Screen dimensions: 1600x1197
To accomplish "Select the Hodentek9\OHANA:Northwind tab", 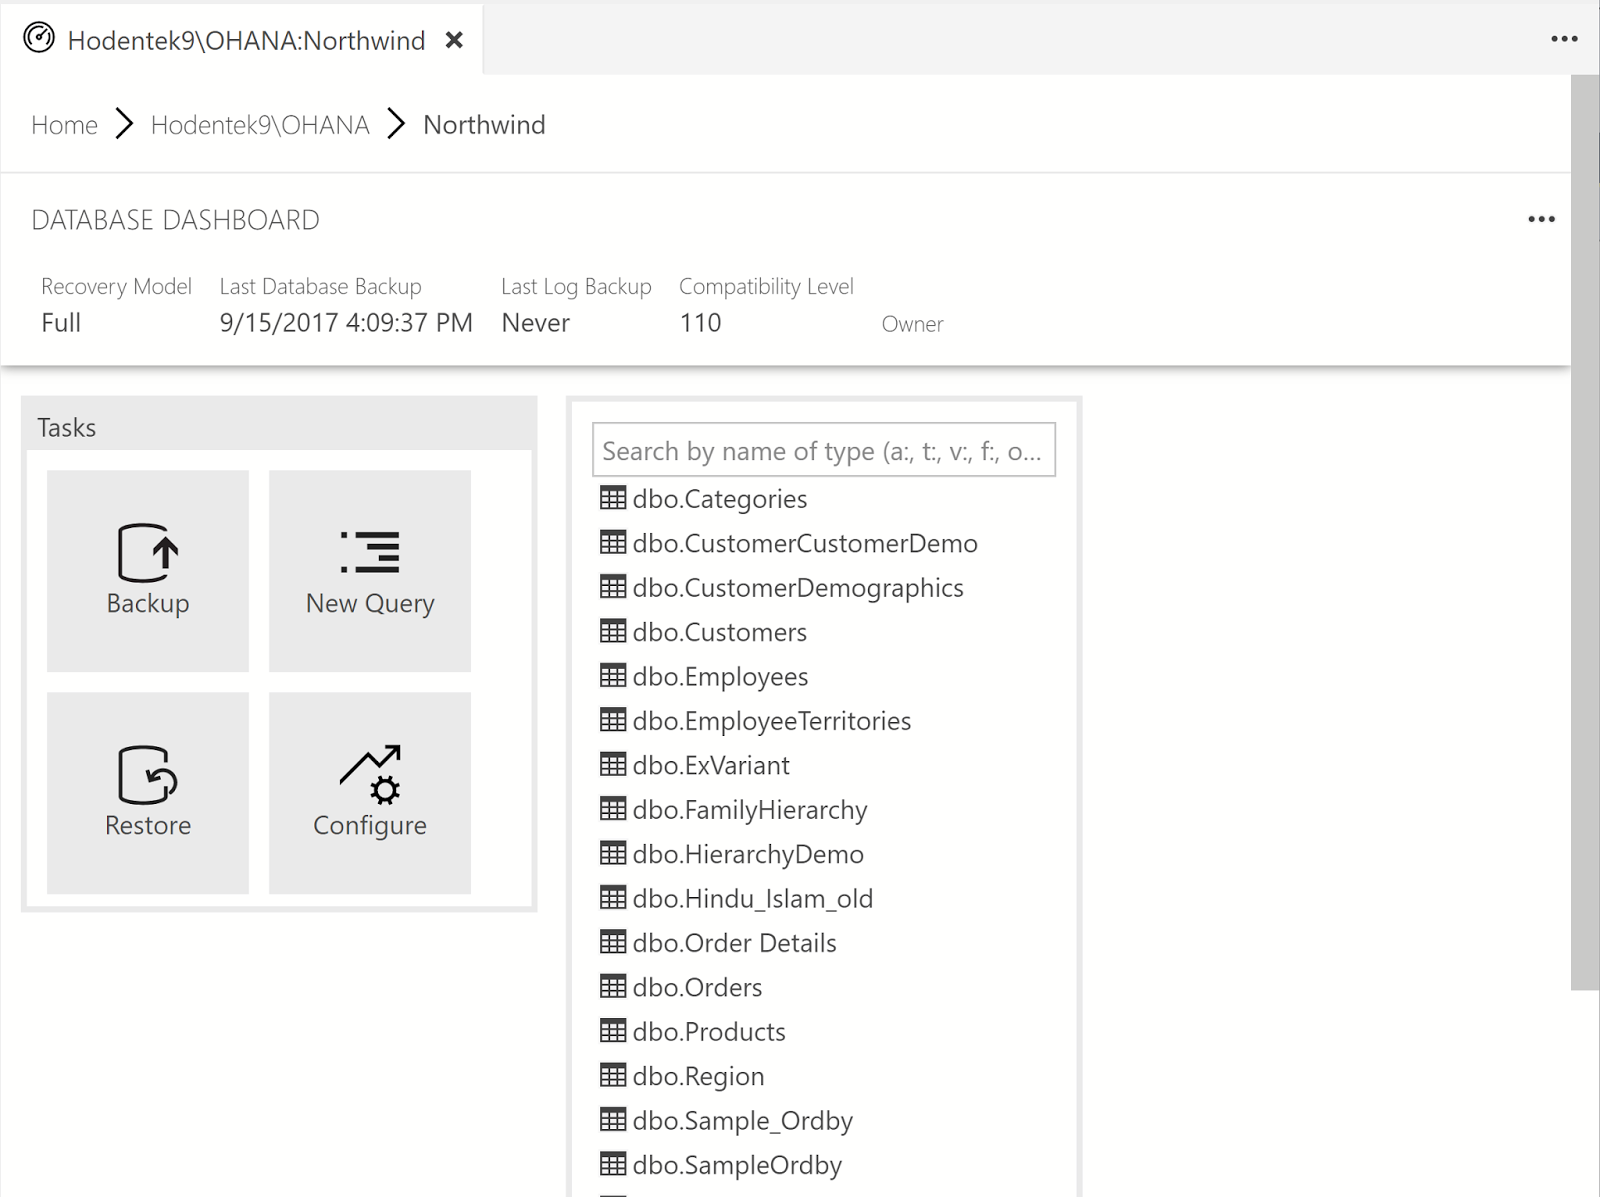I will pos(243,40).
